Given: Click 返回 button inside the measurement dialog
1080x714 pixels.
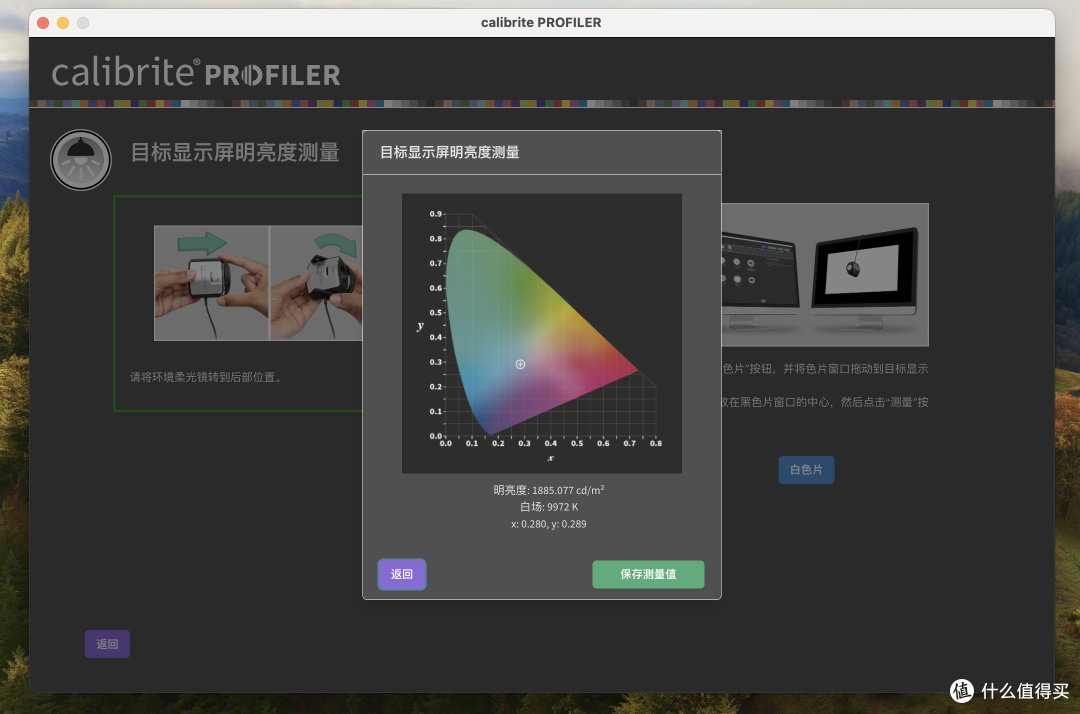Looking at the screenshot, I should (x=402, y=574).
